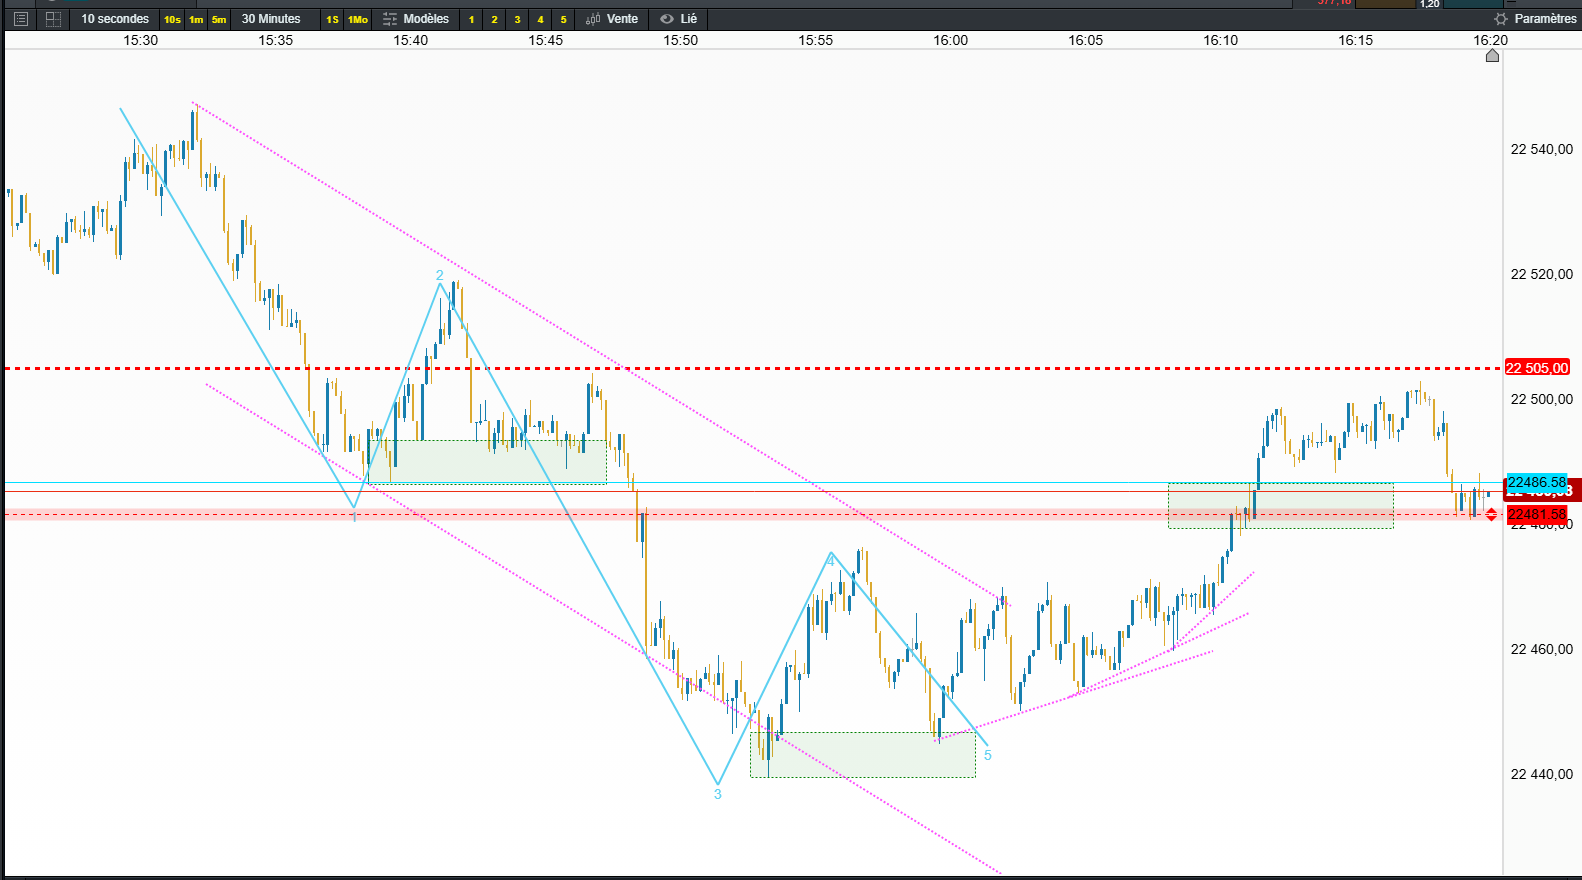The height and width of the screenshot is (880, 1582).
Task: Click the 16:15 time axis label
Action: pyautogui.click(x=1355, y=40)
